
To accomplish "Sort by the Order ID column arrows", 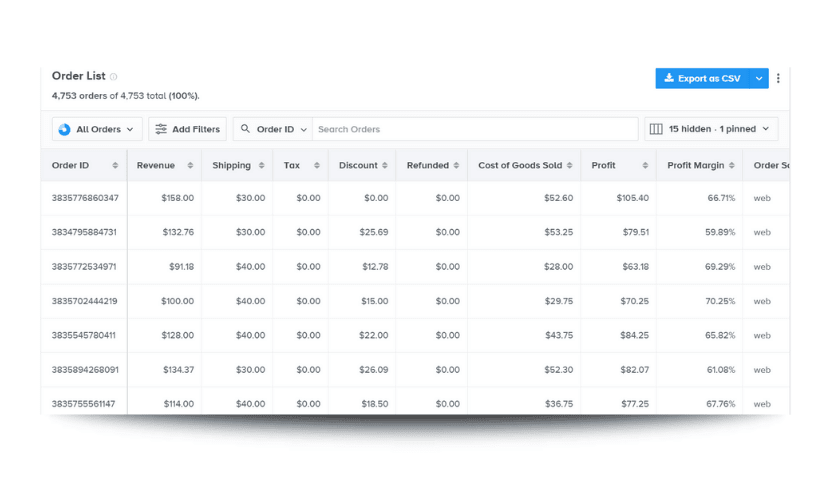I will [x=115, y=166].
